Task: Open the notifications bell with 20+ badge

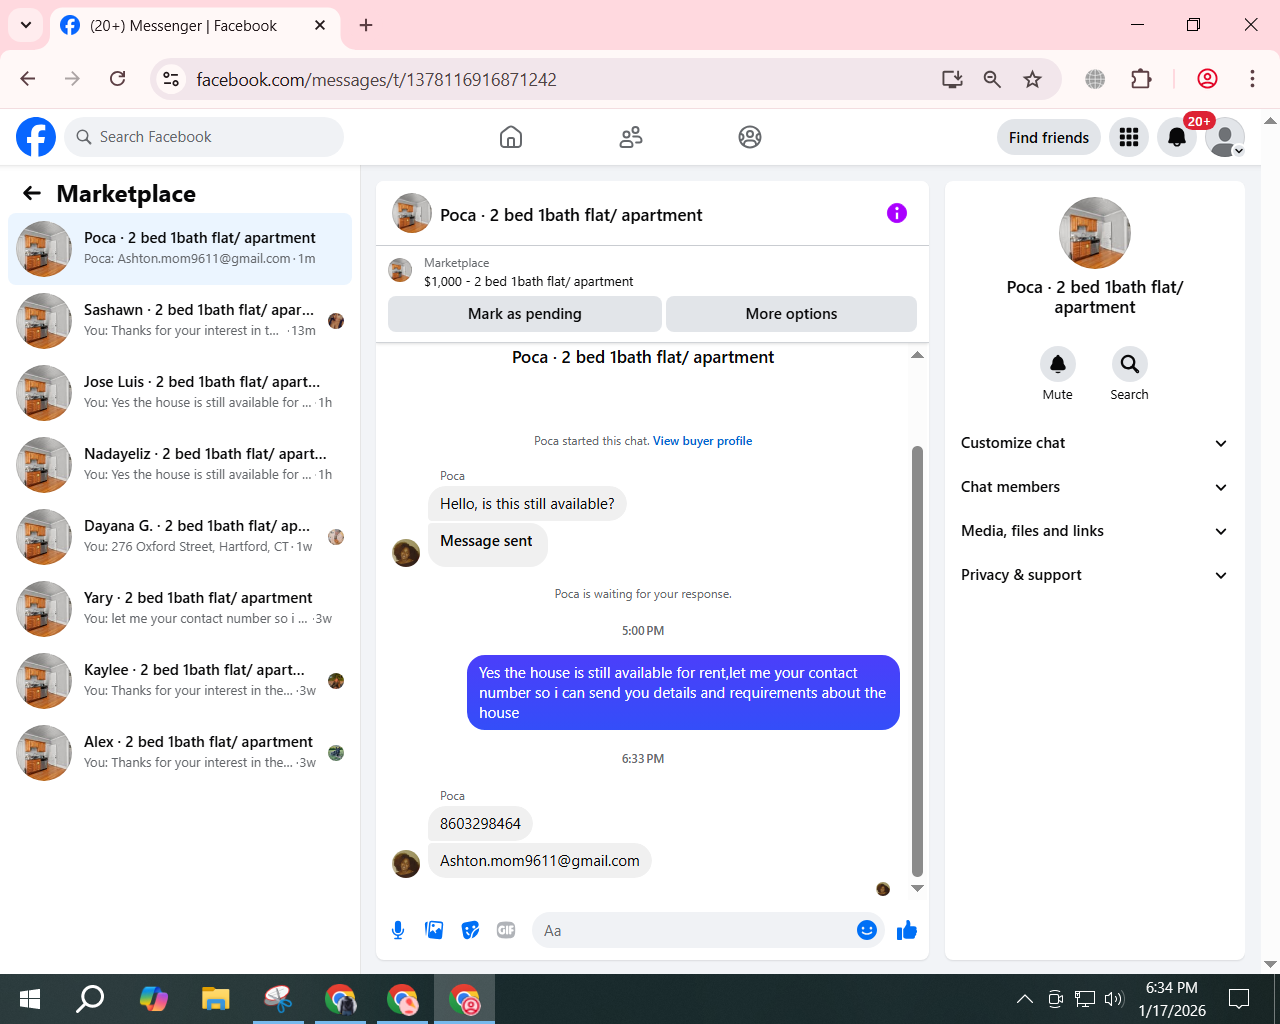Action: pos(1177,137)
